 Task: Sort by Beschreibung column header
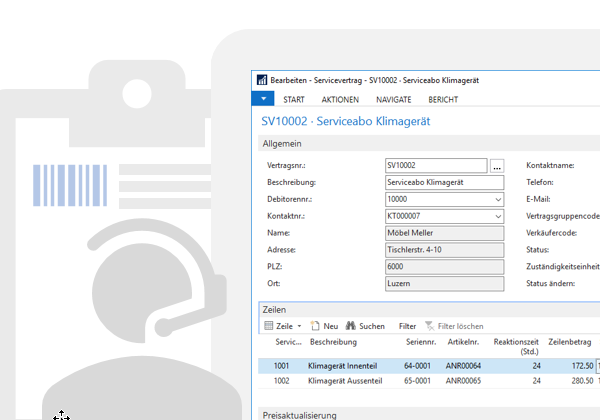(x=333, y=342)
